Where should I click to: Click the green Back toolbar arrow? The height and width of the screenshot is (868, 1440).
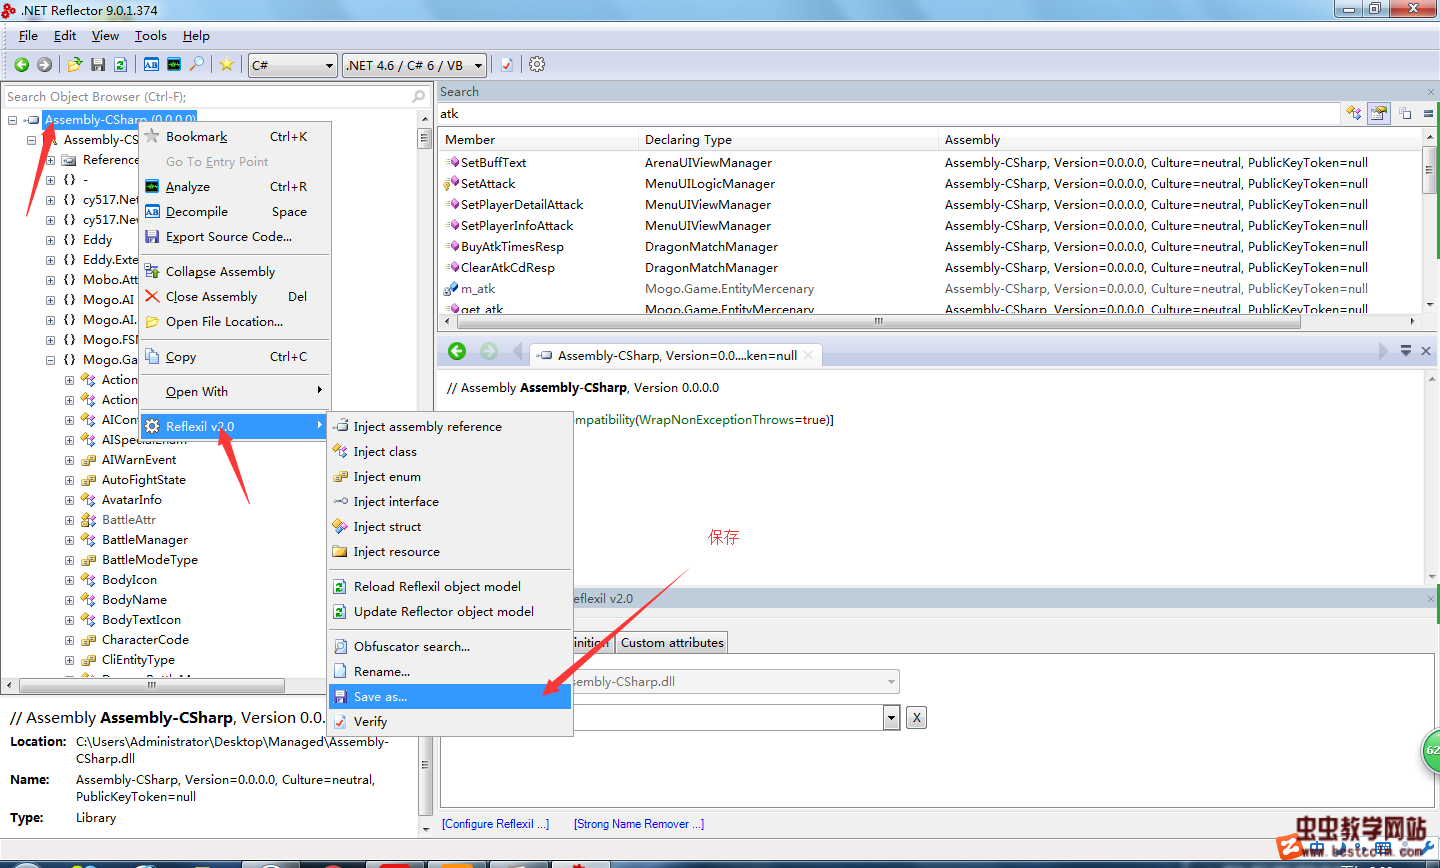pyautogui.click(x=21, y=65)
